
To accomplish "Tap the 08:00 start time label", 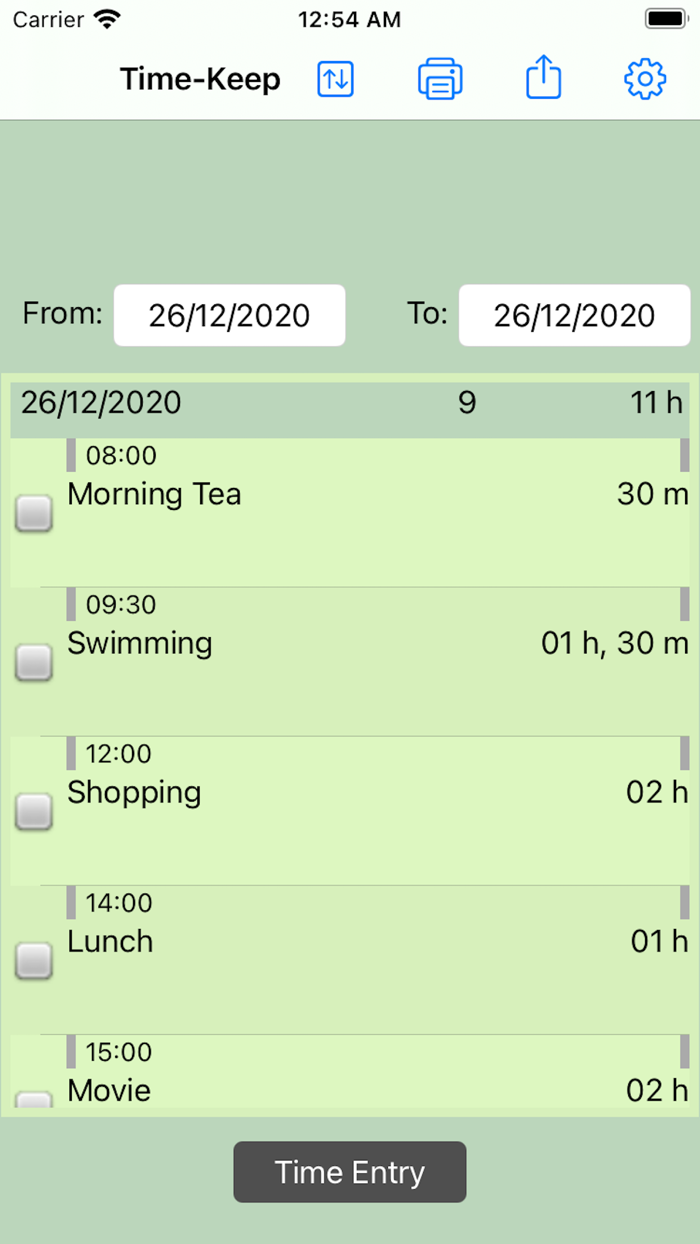I will click(121, 456).
